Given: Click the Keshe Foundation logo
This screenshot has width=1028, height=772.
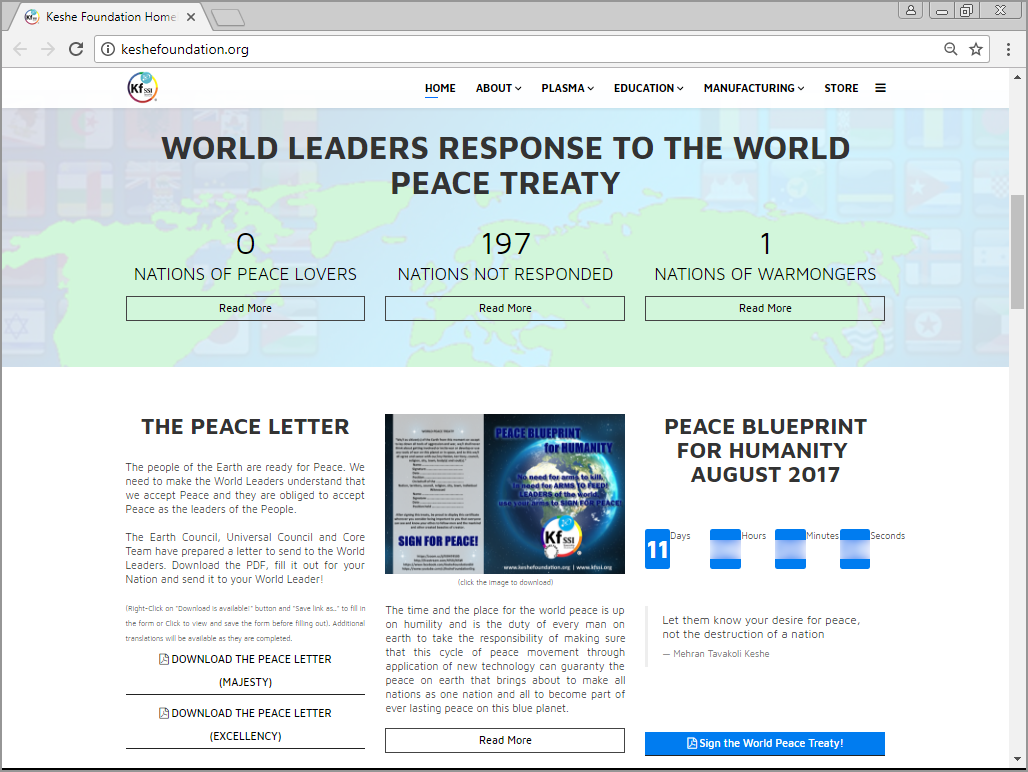Looking at the screenshot, I should [x=142, y=88].
